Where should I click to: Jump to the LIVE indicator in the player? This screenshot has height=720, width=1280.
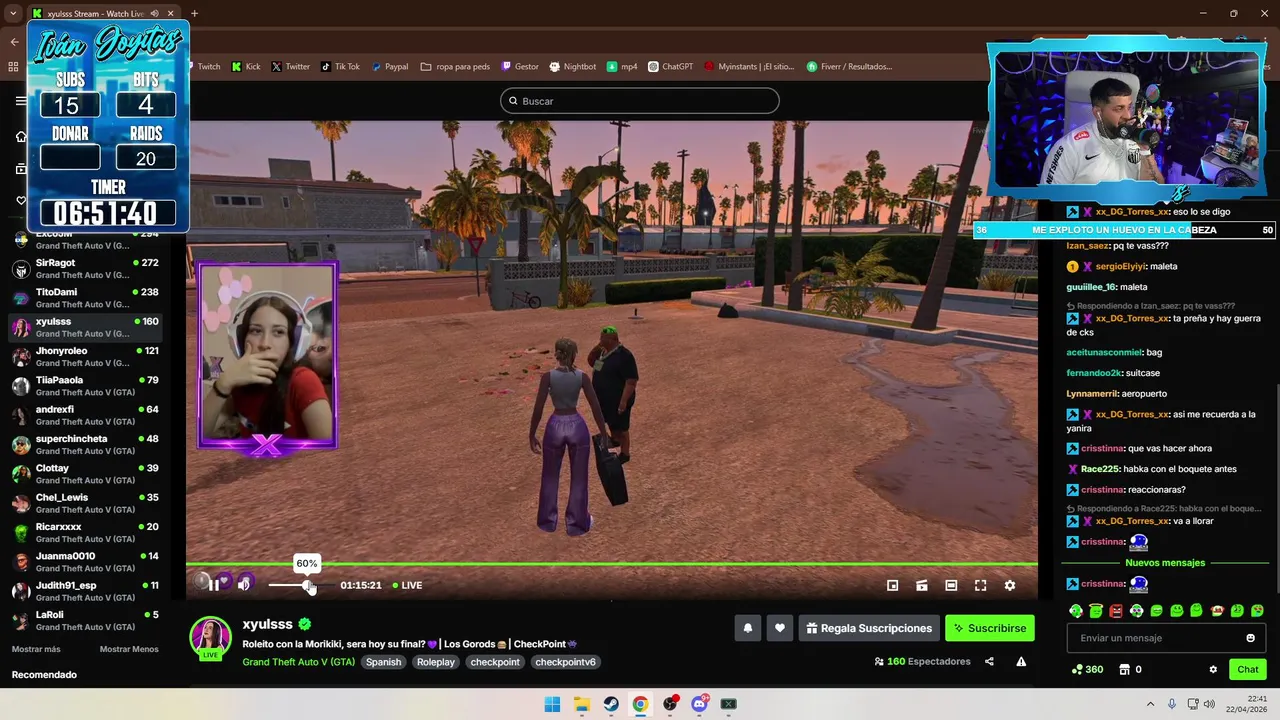pyautogui.click(x=407, y=585)
